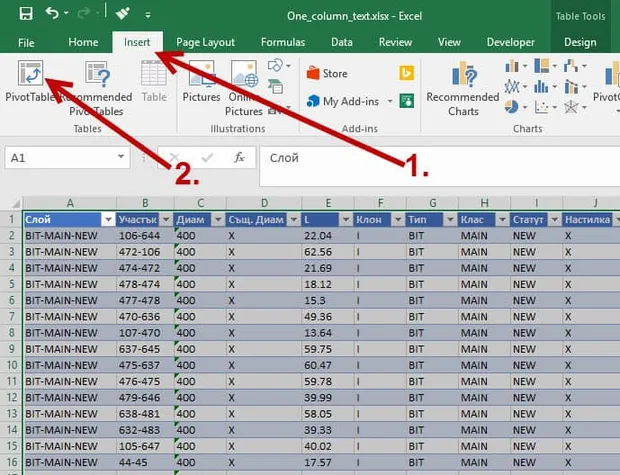
Task: Open the People Graph add-in
Action: (x=406, y=101)
